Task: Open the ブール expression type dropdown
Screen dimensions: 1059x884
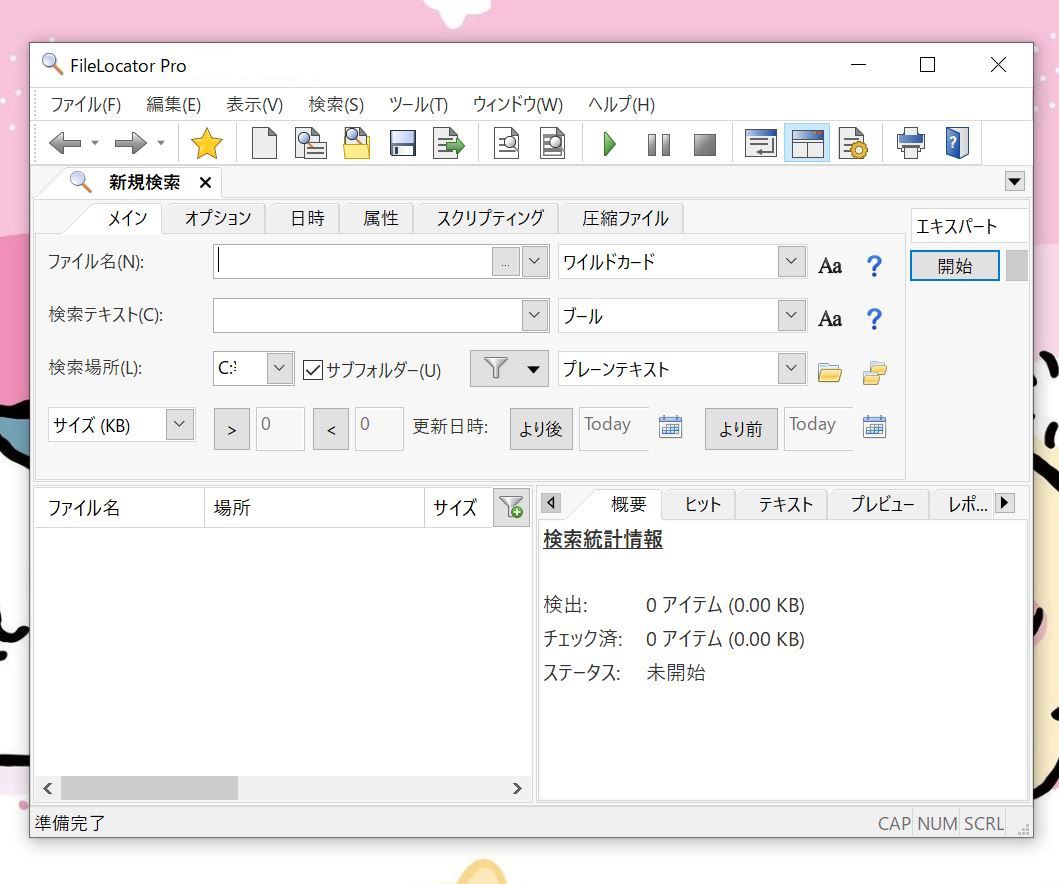Action: coord(792,315)
